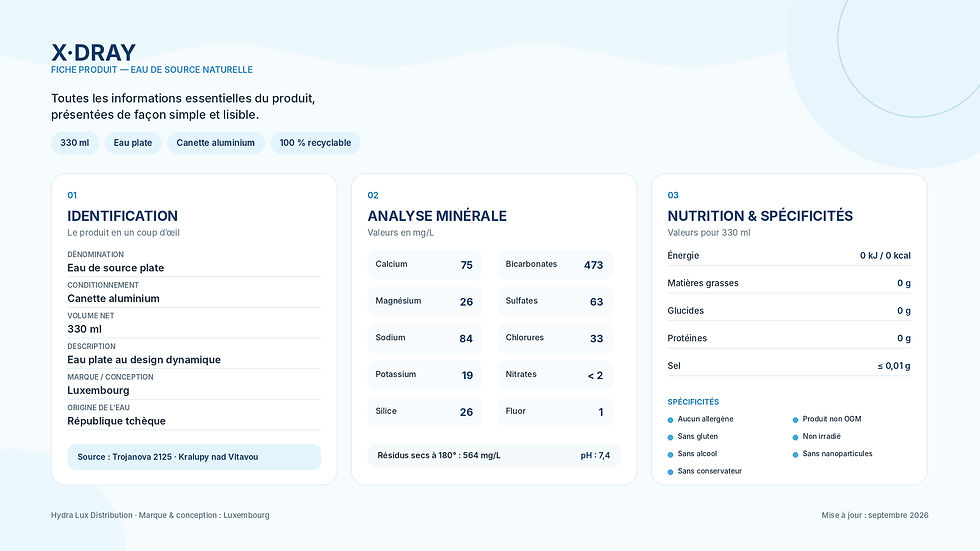980x551 pixels.
Task: Click the X·DRAY brand title
Action: tap(93, 52)
